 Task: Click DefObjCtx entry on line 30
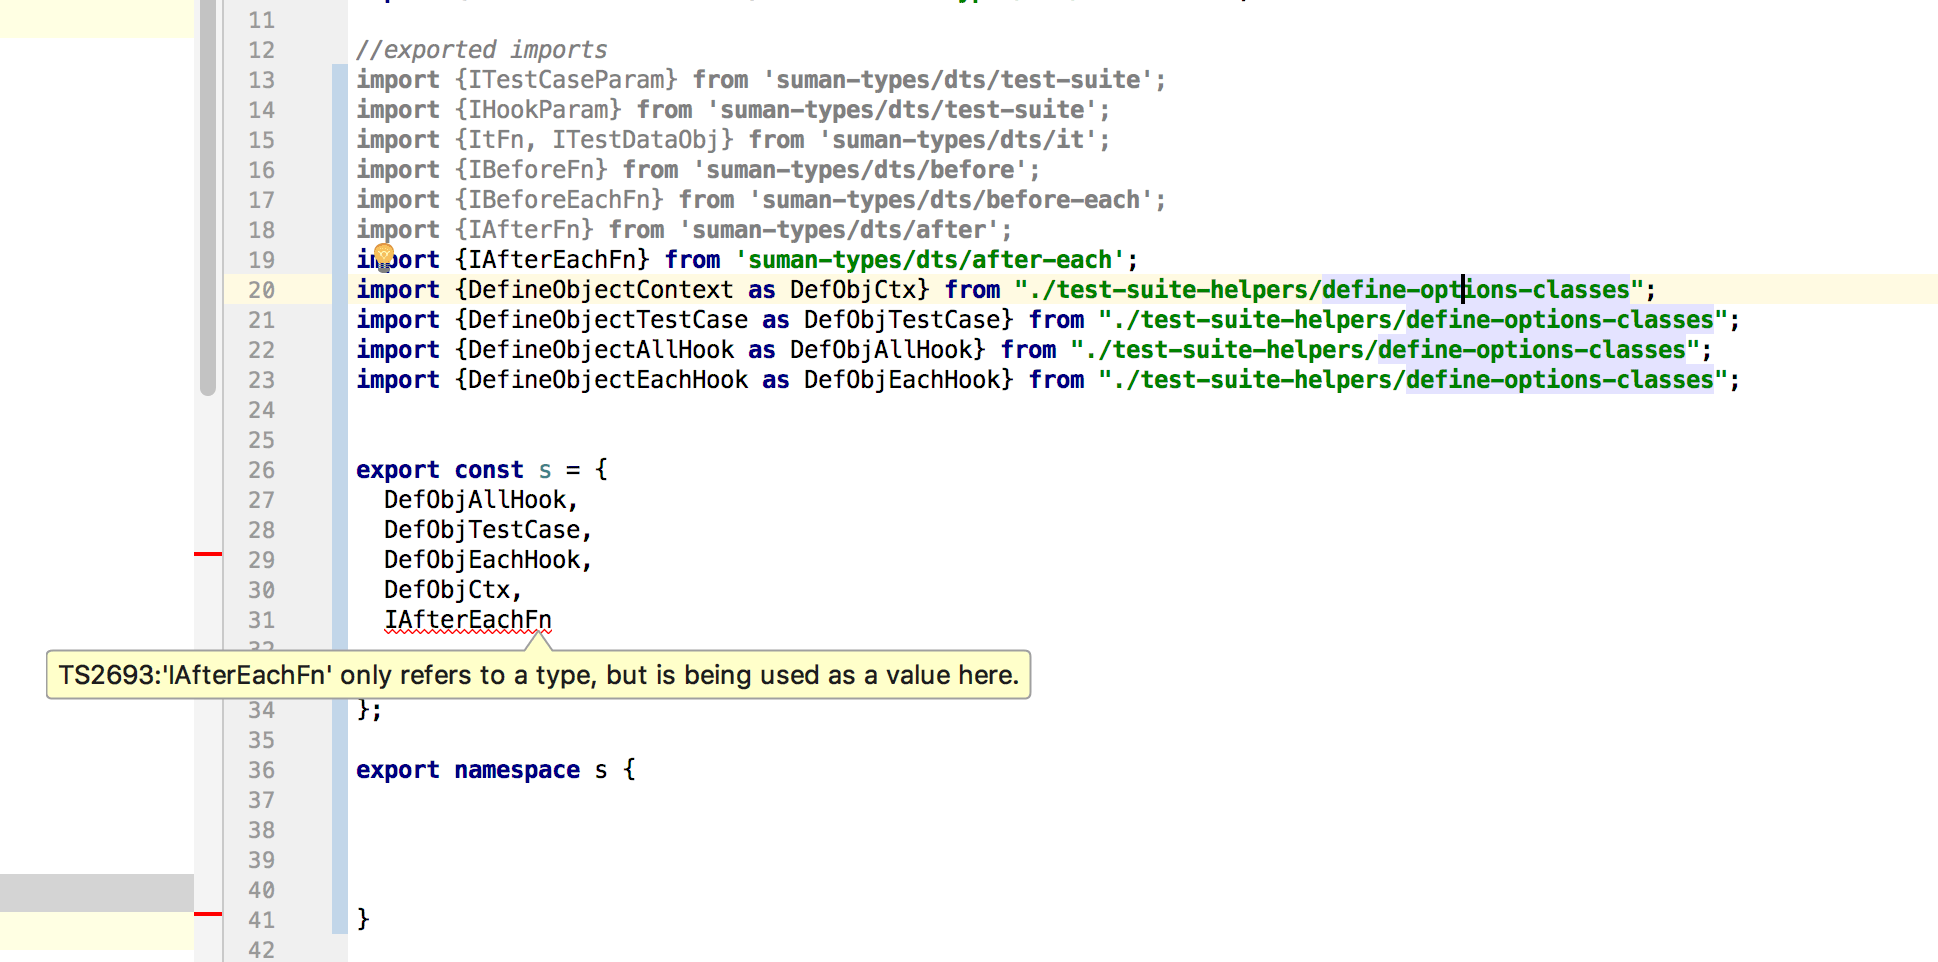(447, 590)
